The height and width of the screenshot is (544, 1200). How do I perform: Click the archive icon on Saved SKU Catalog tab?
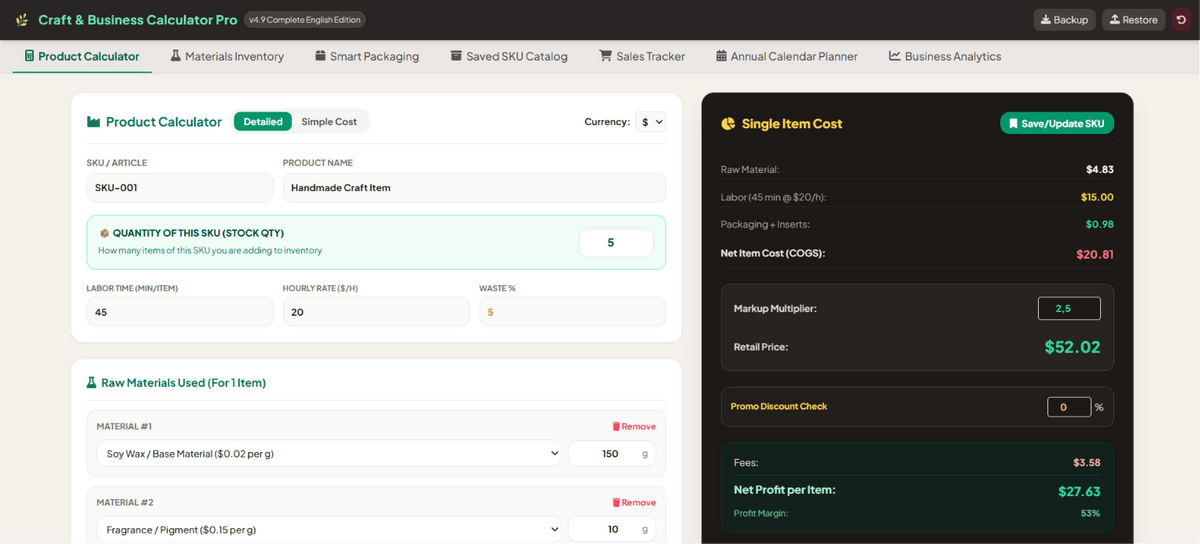point(456,56)
